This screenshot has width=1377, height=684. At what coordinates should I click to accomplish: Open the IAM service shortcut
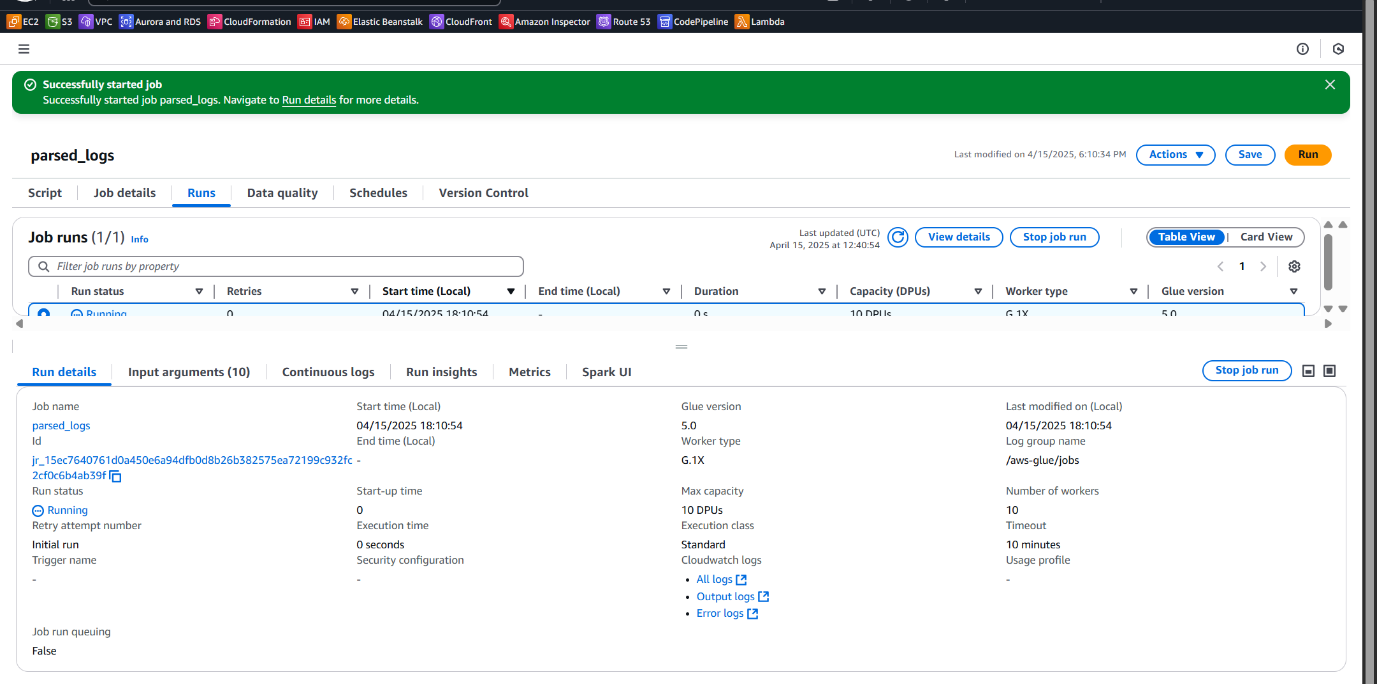(315, 21)
